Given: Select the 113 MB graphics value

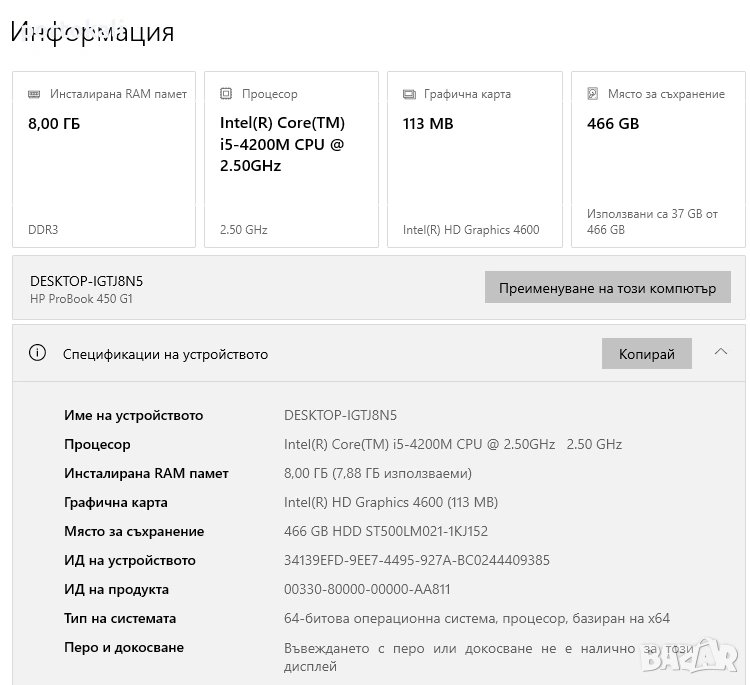Looking at the screenshot, I should [x=428, y=124].
